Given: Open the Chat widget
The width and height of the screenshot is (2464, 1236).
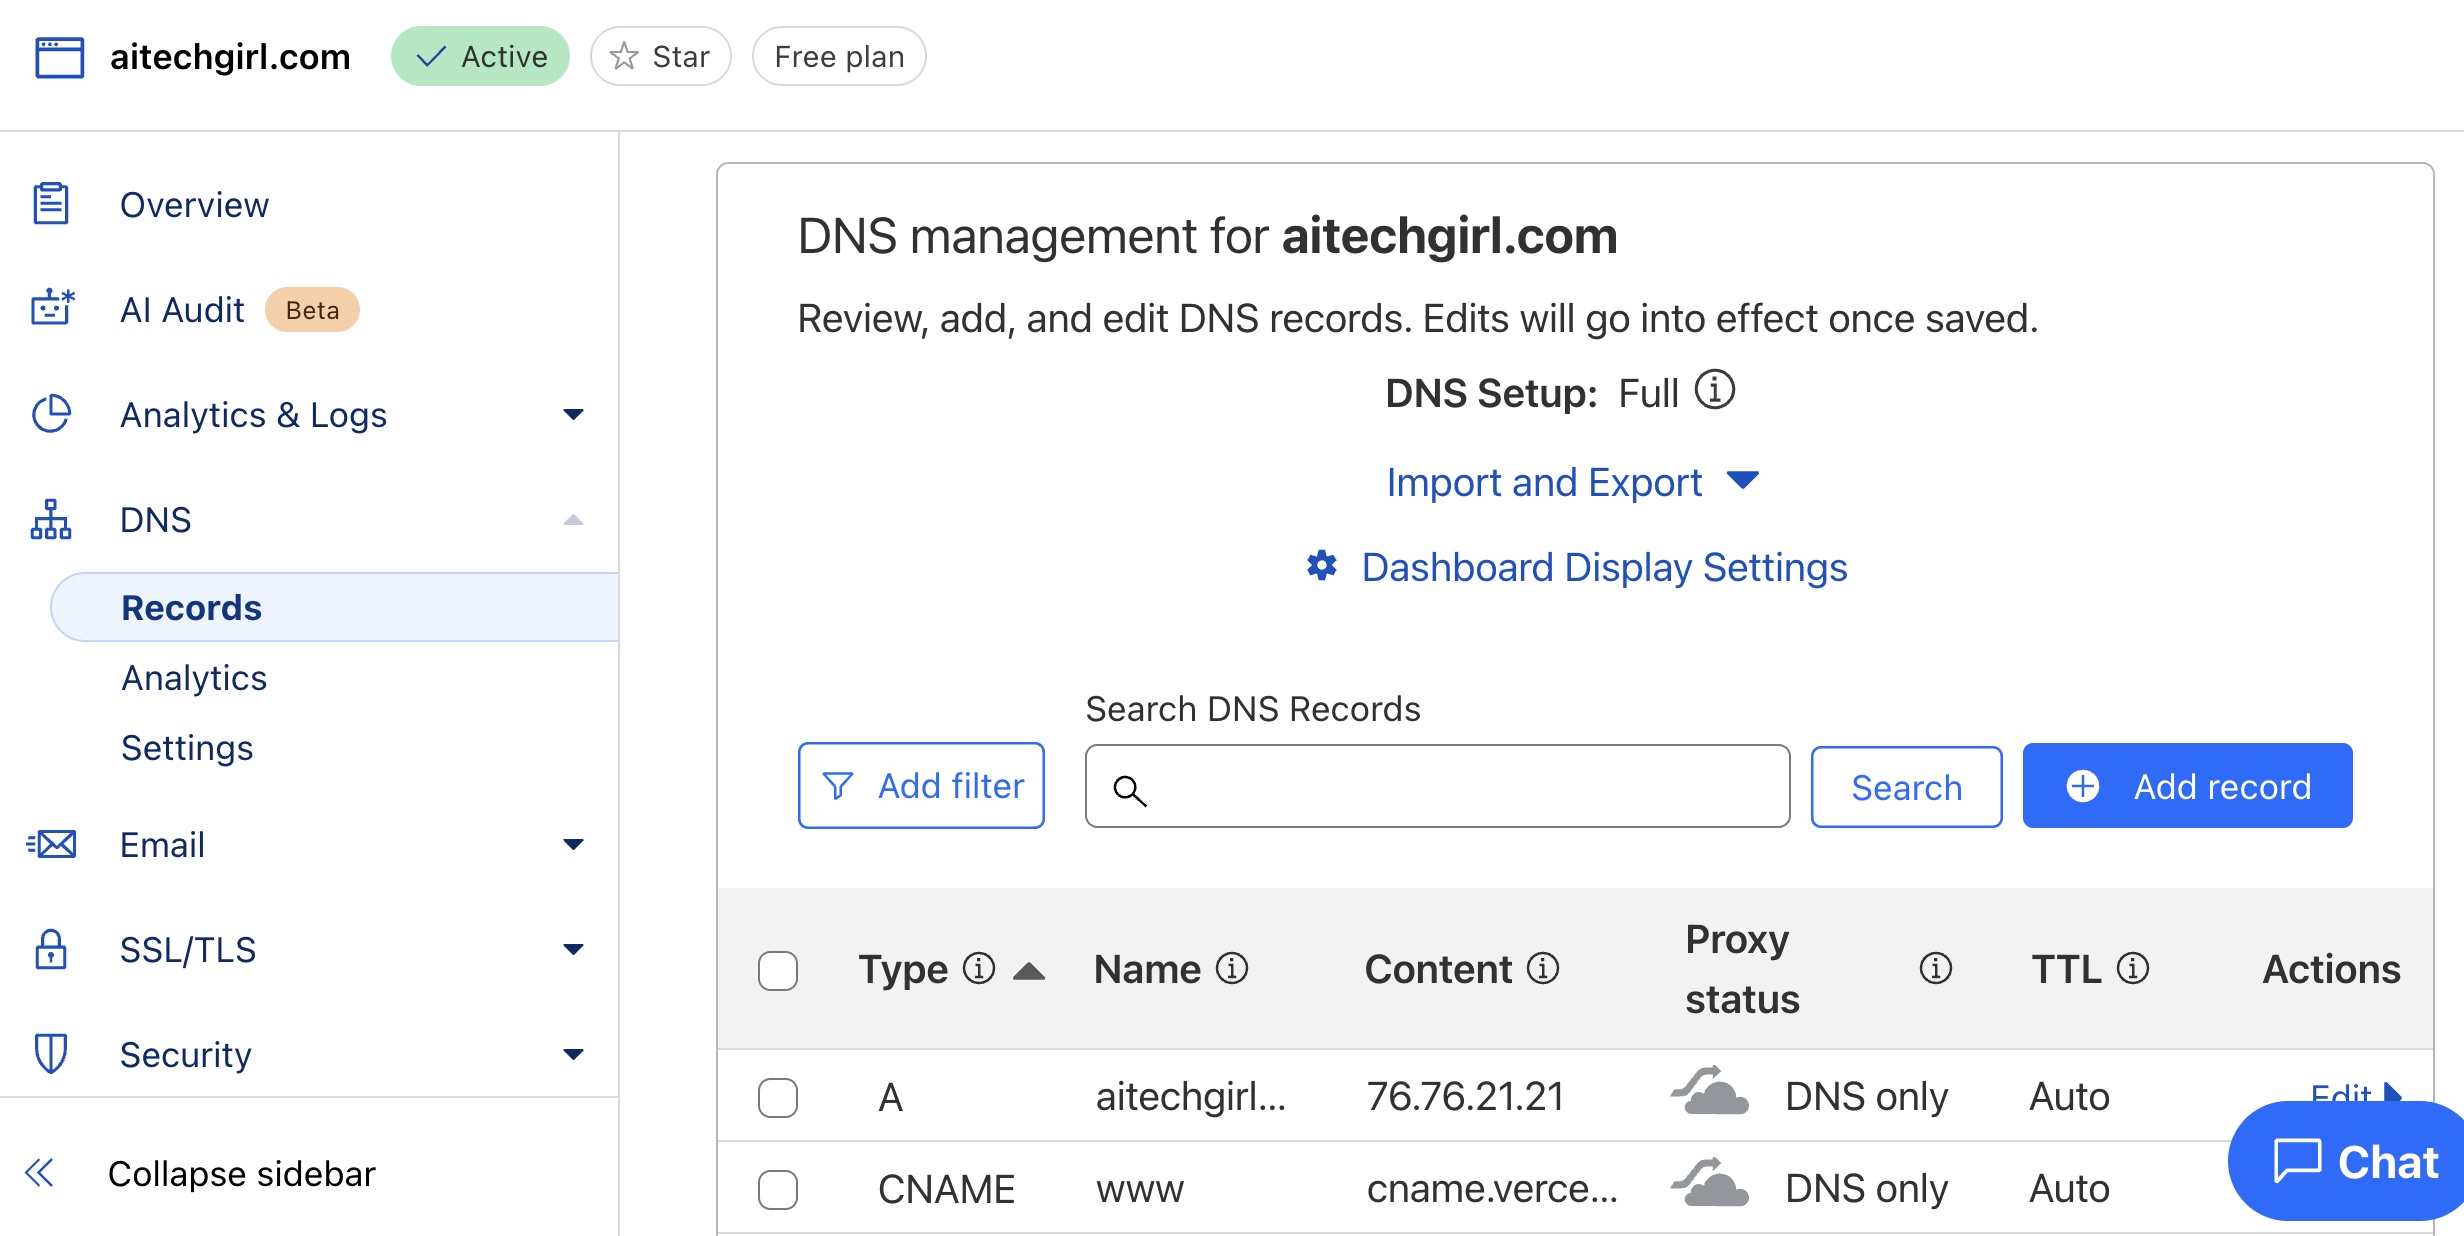Looking at the screenshot, I should pyautogui.click(x=2346, y=1161).
